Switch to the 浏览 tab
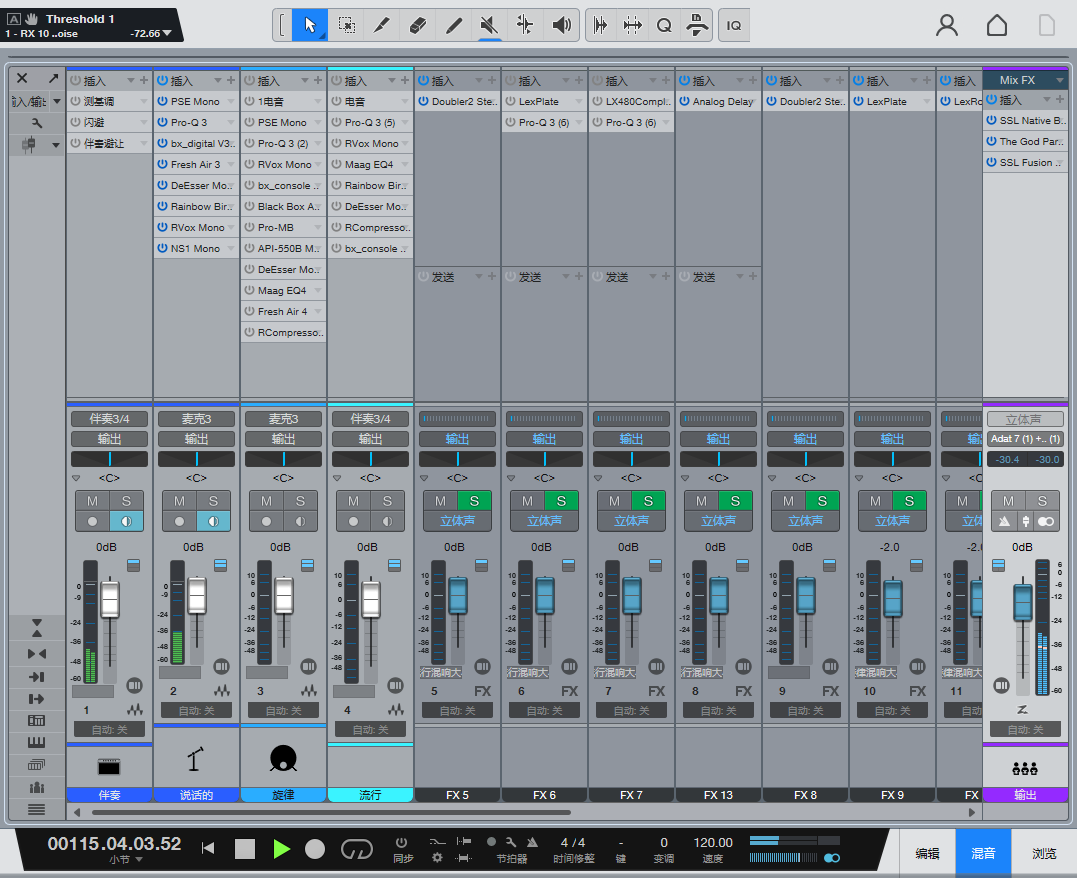Screen dimensions: 1077x878 tap(1044, 853)
